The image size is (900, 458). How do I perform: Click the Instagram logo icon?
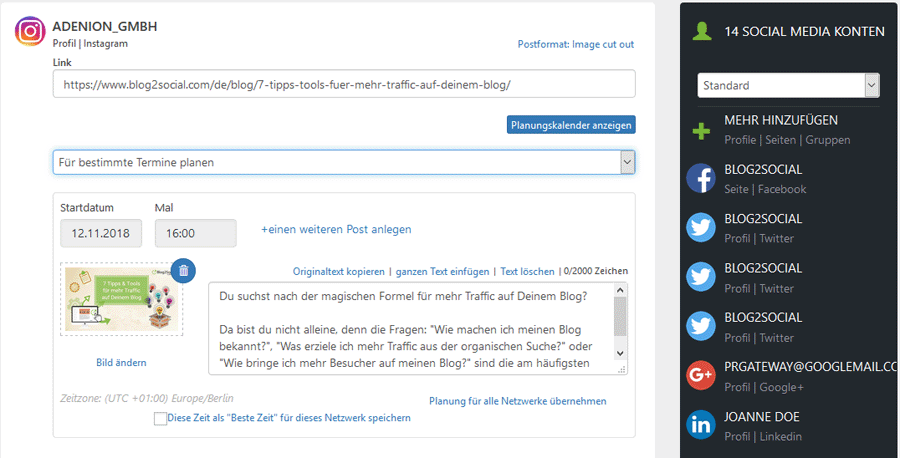[30, 31]
